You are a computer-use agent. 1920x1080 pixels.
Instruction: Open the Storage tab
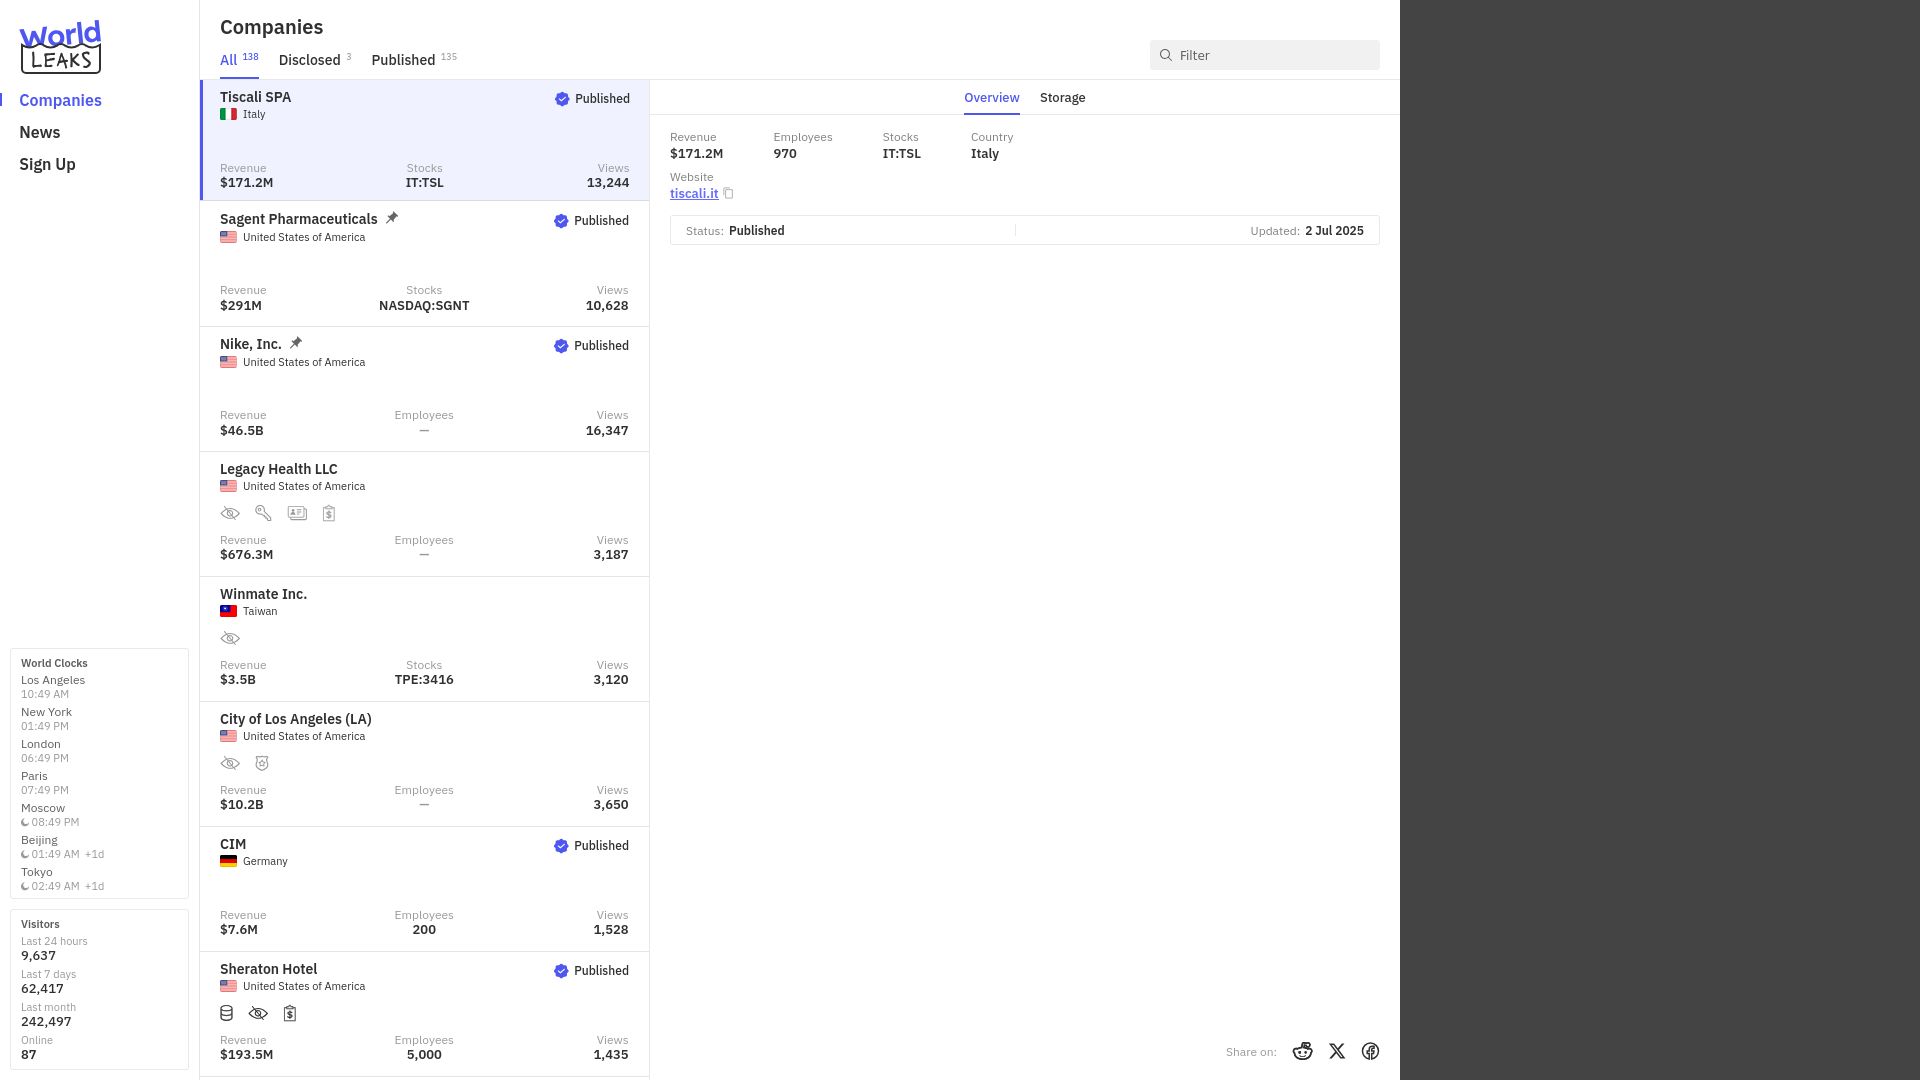pos(1062,97)
